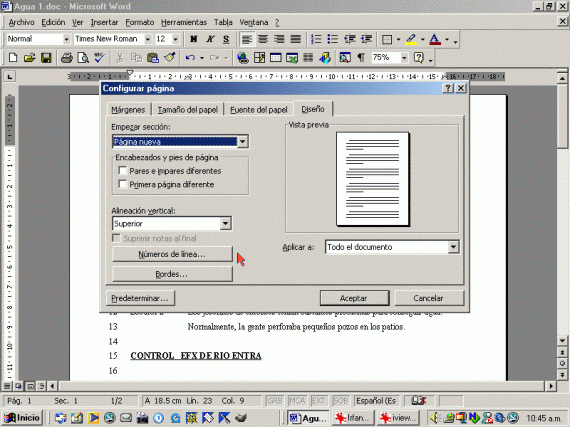Screen dimensions: 570x427
Task: Open the 75% zoom dropdown
Action: point(404,58)
